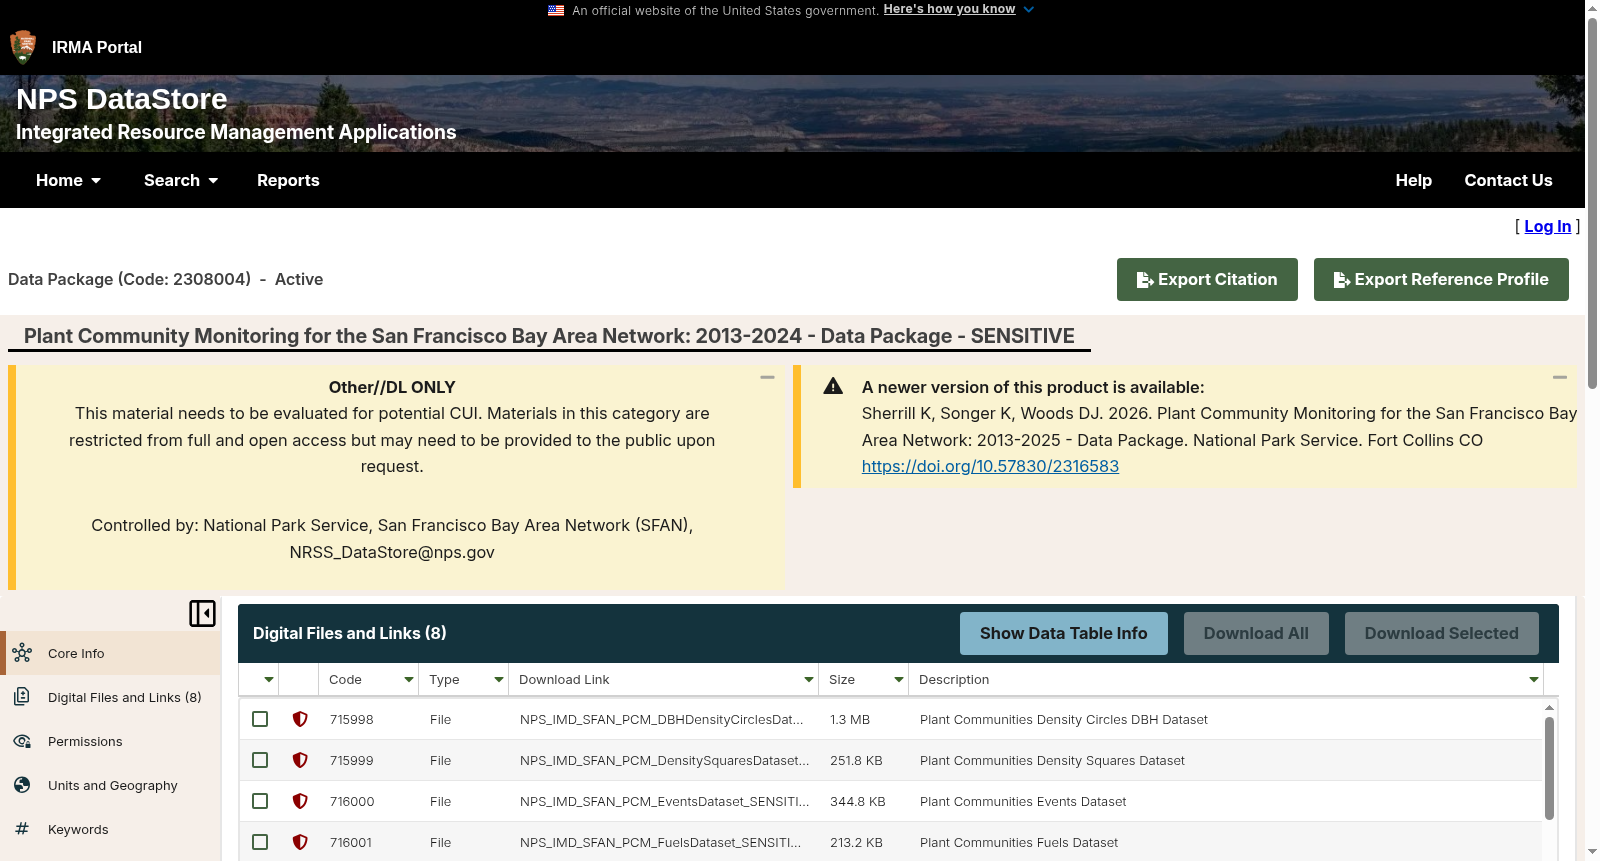
Task: Click the shield icon for file 715998
Action: coord(300,719)
